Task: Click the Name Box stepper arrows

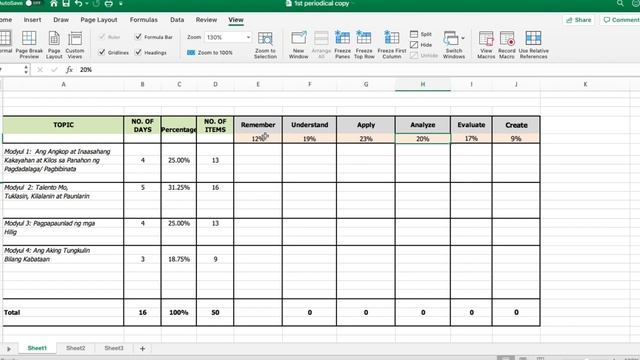Action: [26, 70]
